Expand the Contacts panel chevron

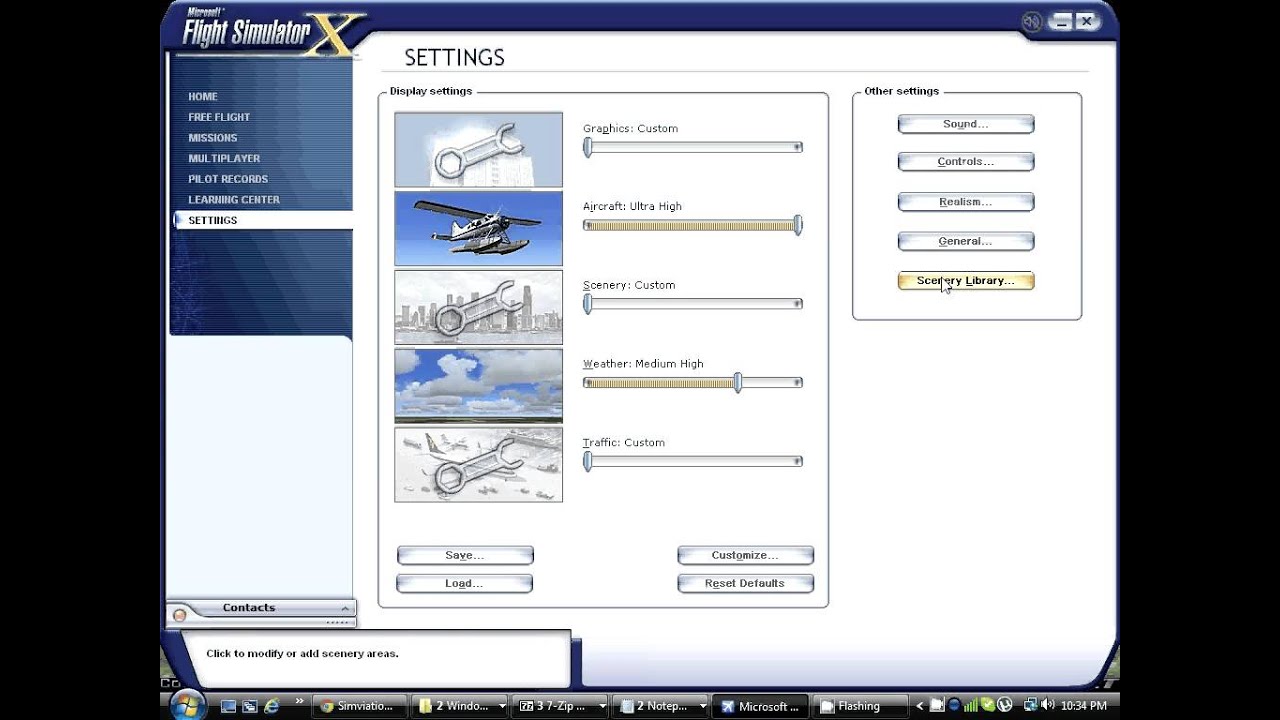345,608
